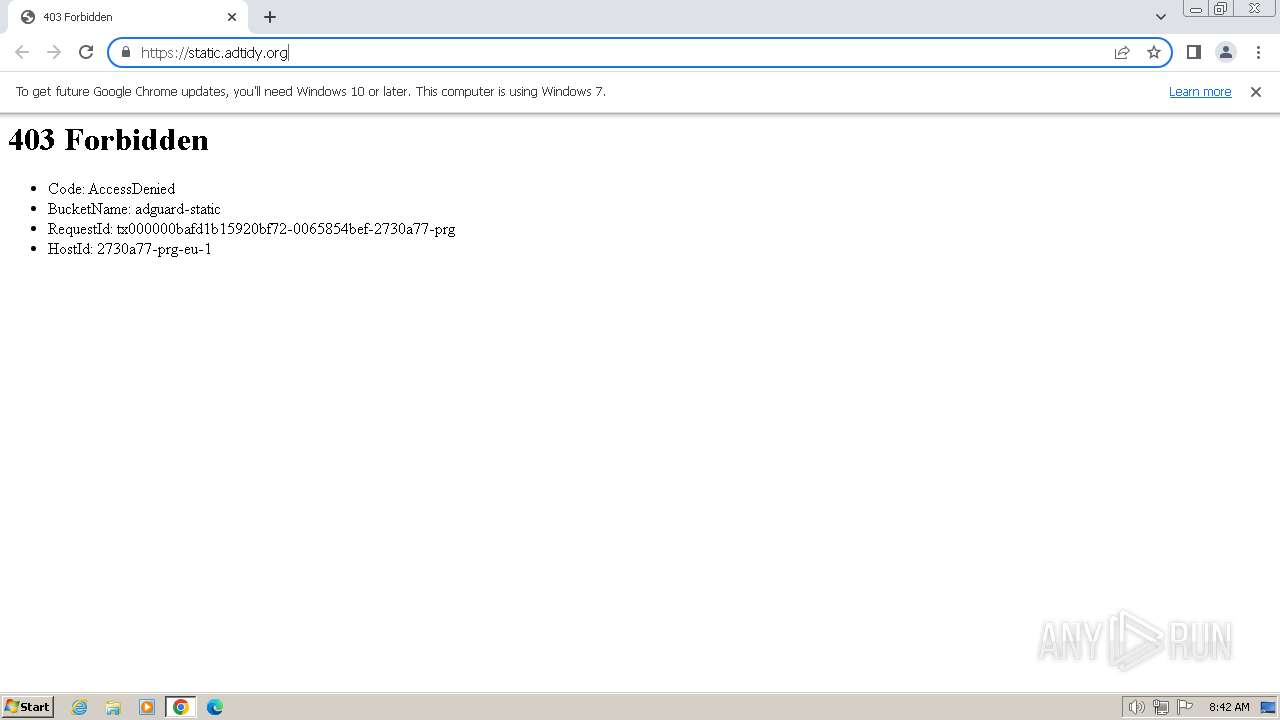Select 'HostId: 2730a77-prg-eu-1' line
1280x720 pixels.
click(x=130, y=249)
